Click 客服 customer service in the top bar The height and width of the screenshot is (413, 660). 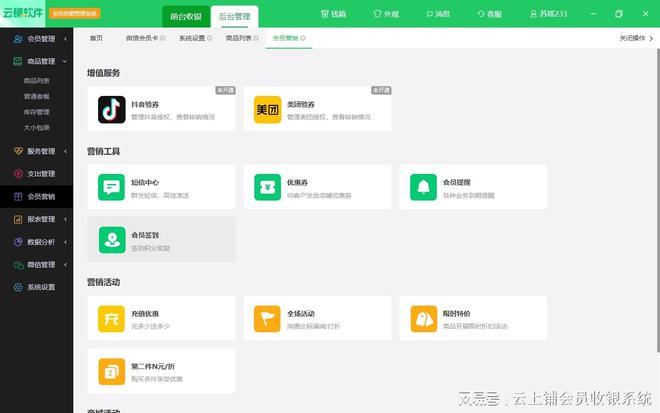pos(490,14)
